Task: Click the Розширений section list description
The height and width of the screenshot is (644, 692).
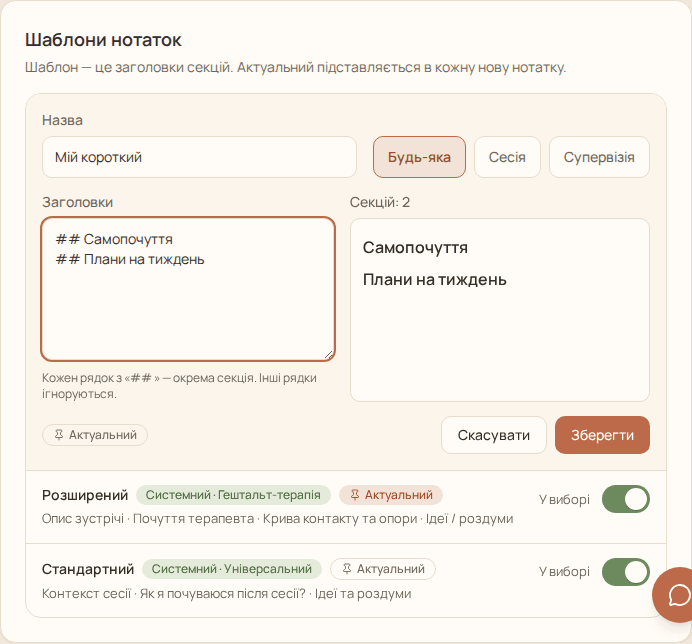Action: pyautogui.click(x=278, y=519)
